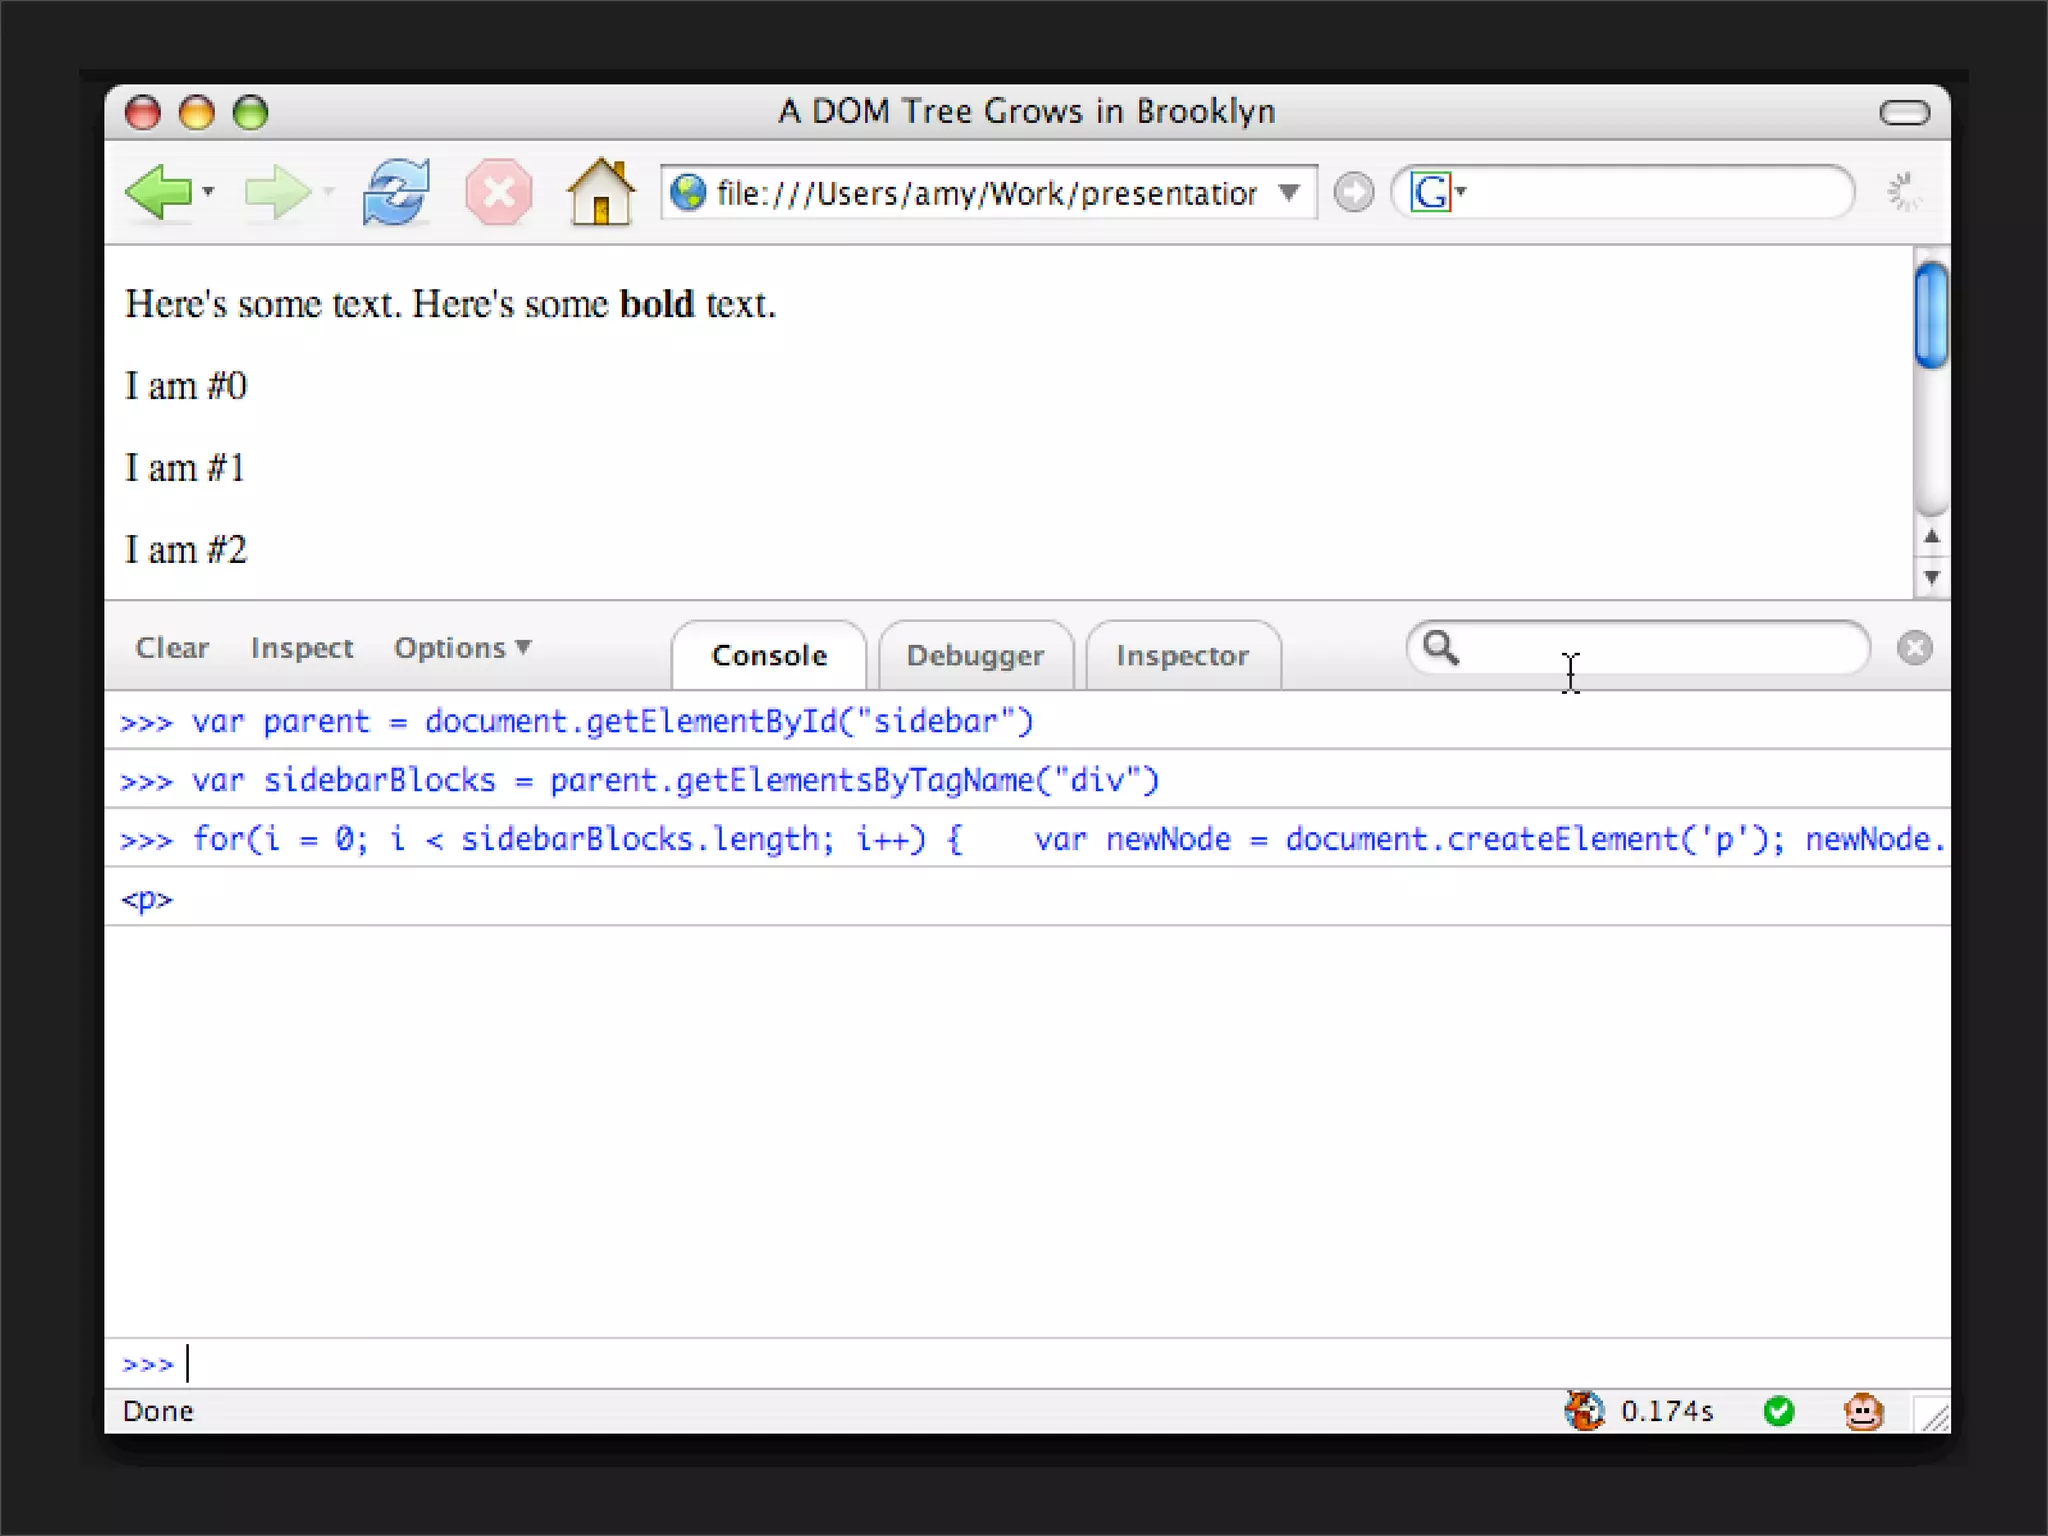
Task: Expand the address bar URL history dropdown
Action: 1290,192
